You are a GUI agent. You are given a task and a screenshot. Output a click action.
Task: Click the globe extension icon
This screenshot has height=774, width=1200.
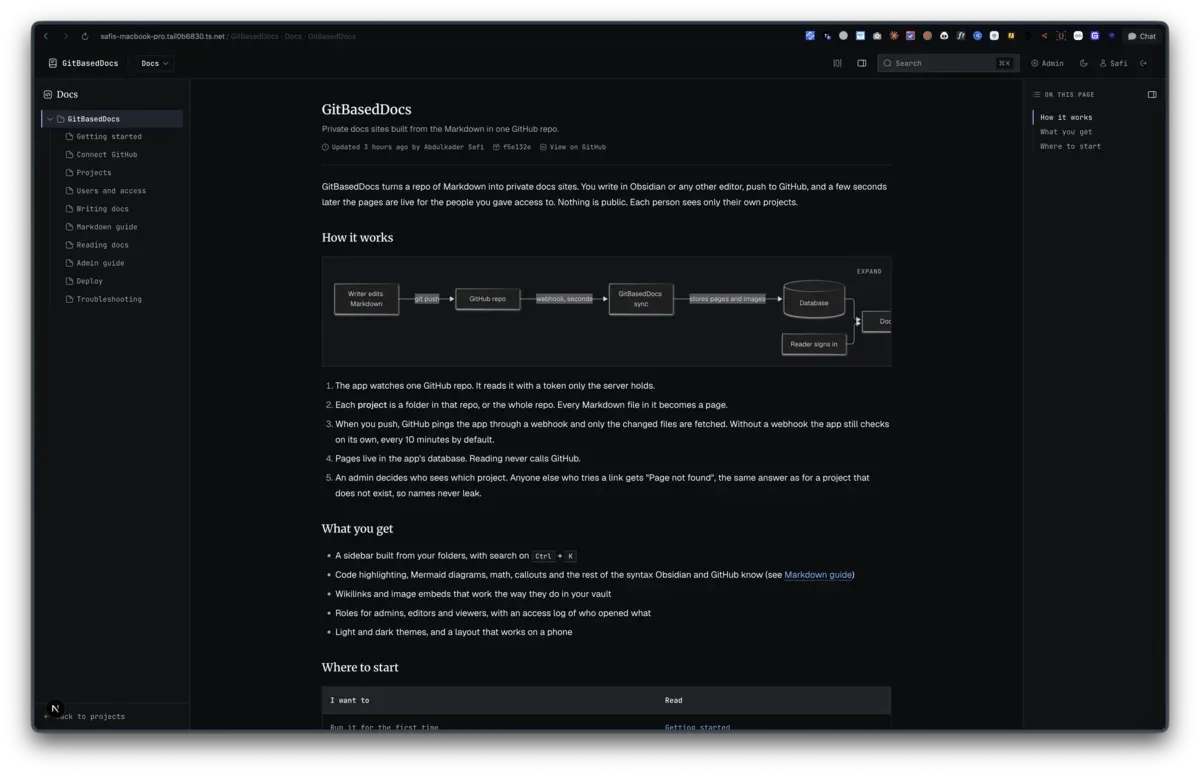843,36
